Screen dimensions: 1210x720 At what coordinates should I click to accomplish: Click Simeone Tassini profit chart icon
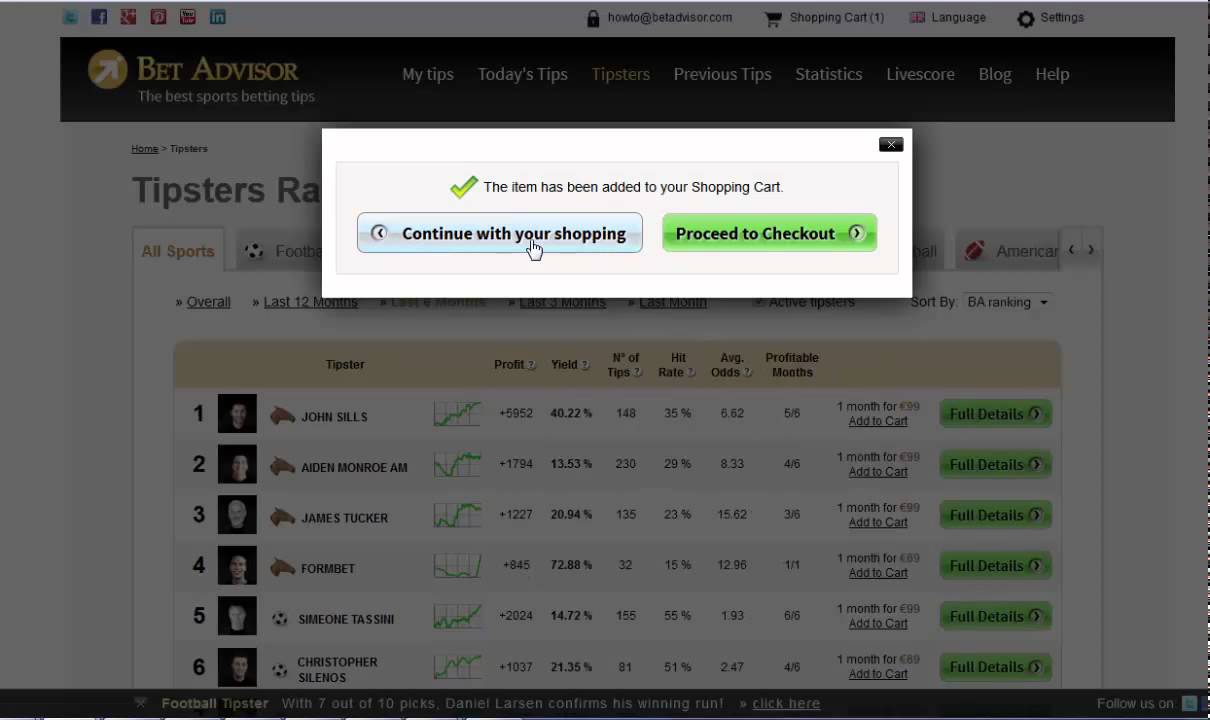[457, 616]
